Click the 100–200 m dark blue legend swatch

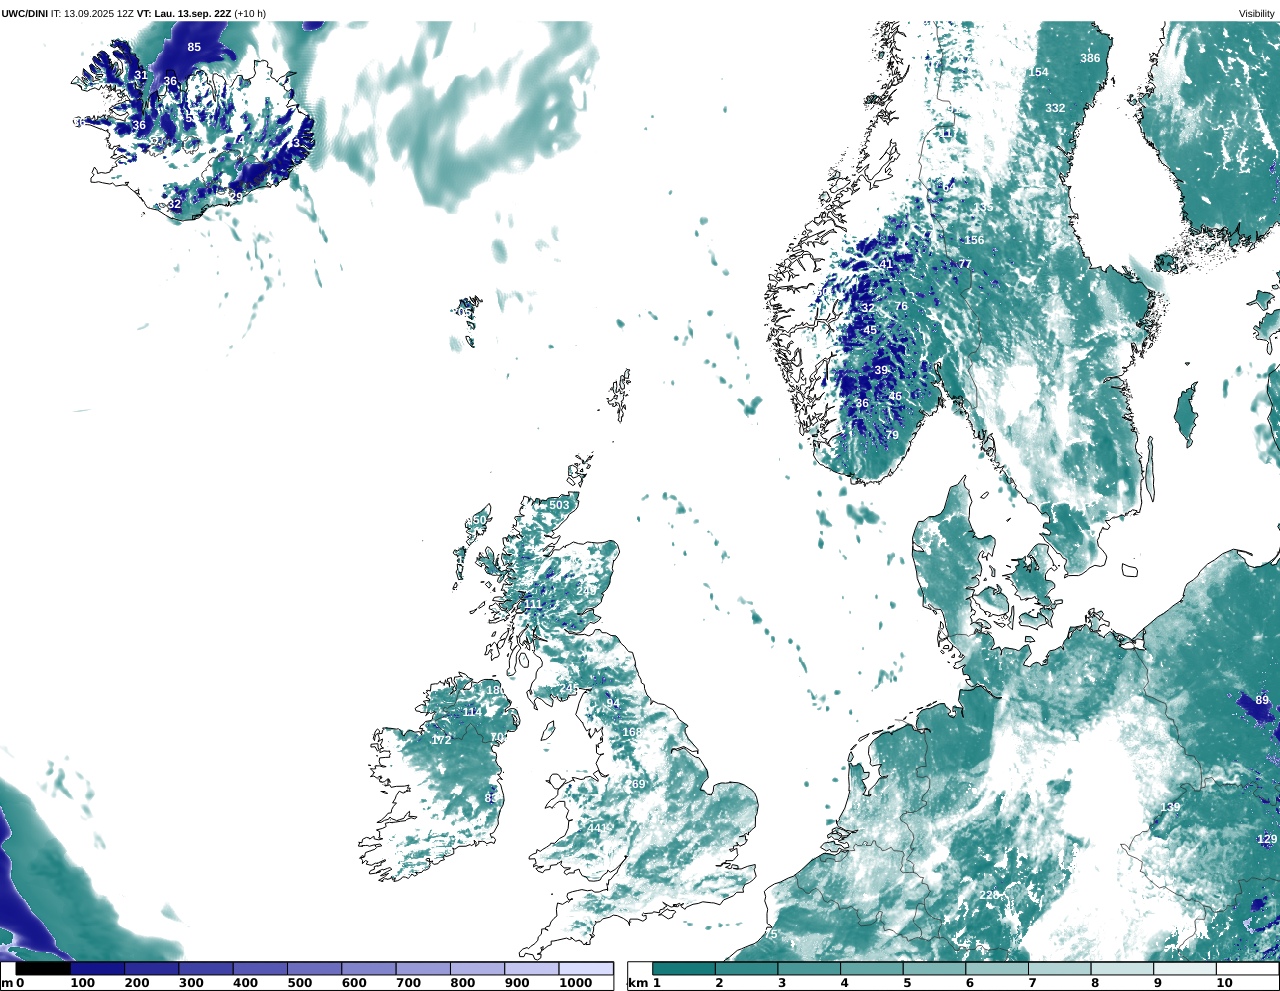point(97,968)
